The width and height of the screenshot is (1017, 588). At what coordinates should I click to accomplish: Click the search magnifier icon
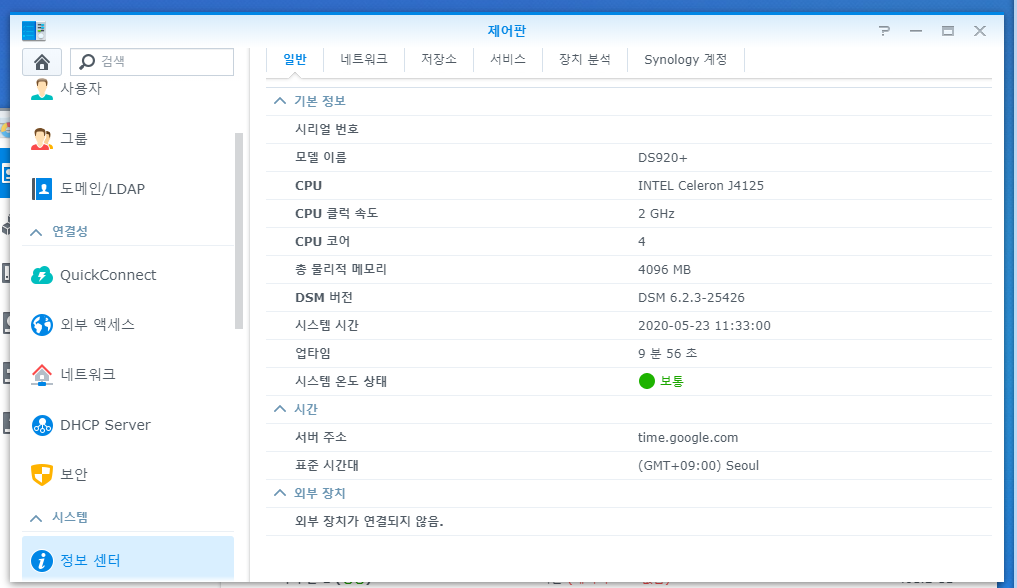[x=86, y=62]
